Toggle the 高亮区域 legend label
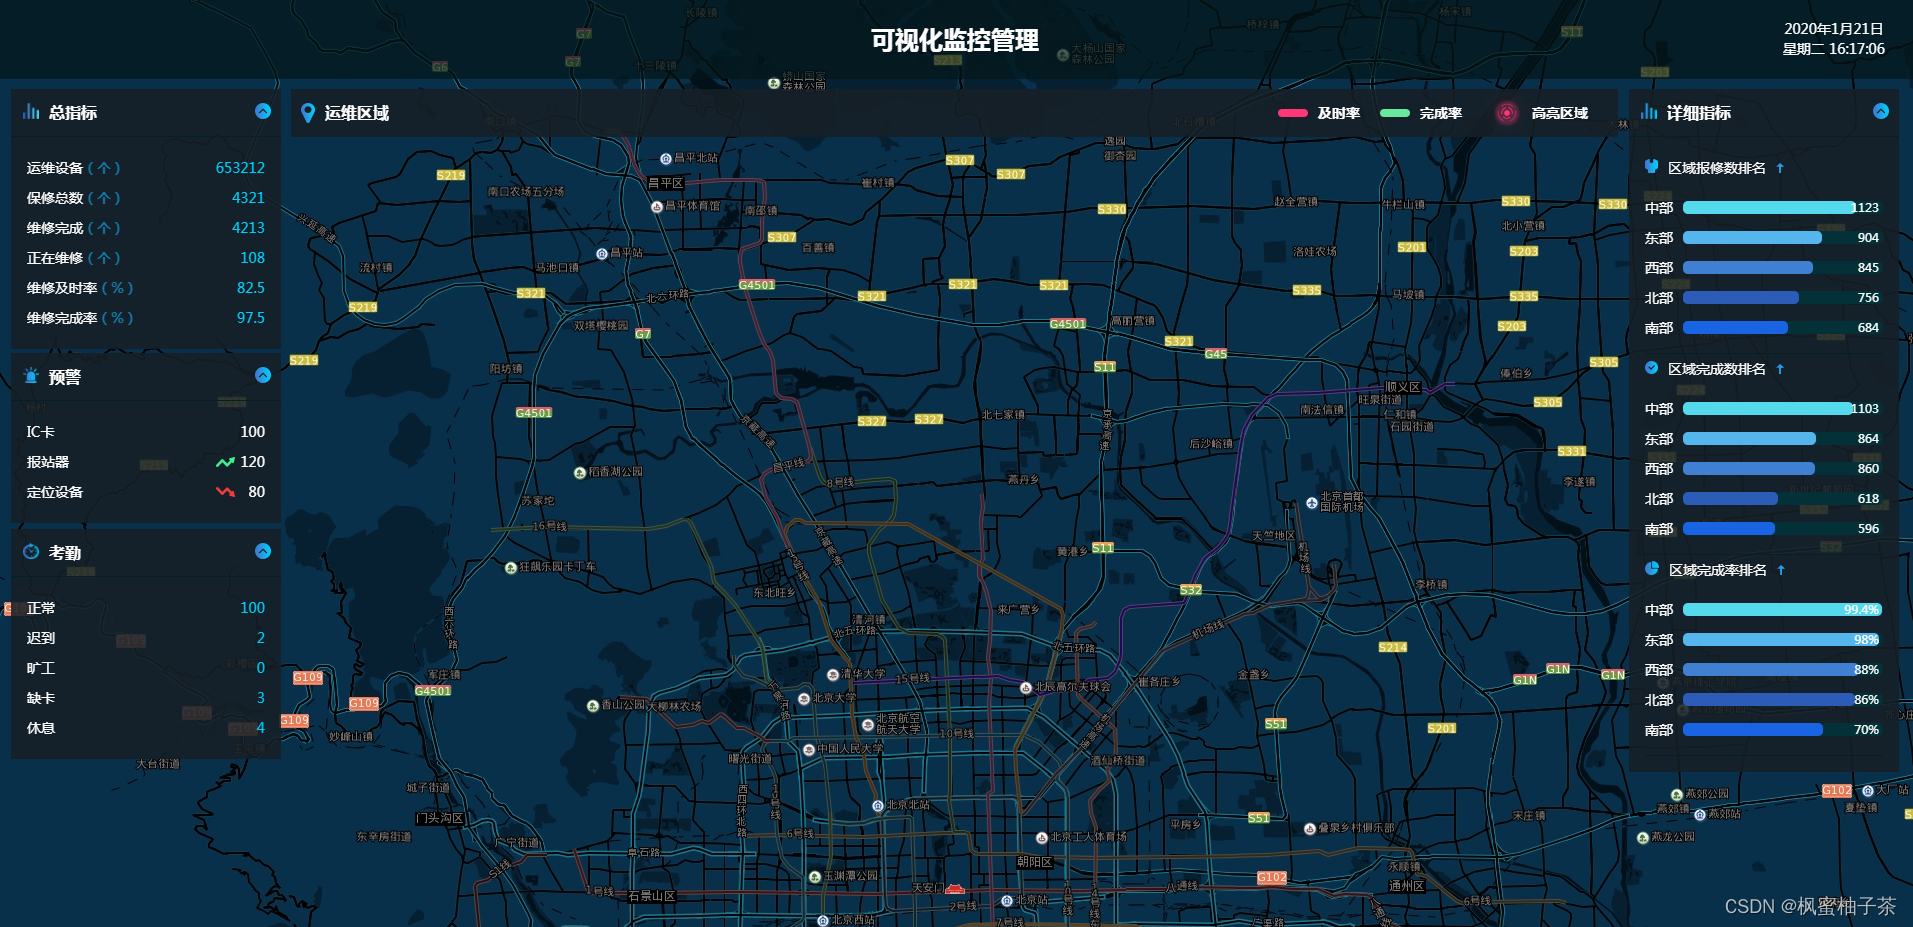 click(1559, 113)
